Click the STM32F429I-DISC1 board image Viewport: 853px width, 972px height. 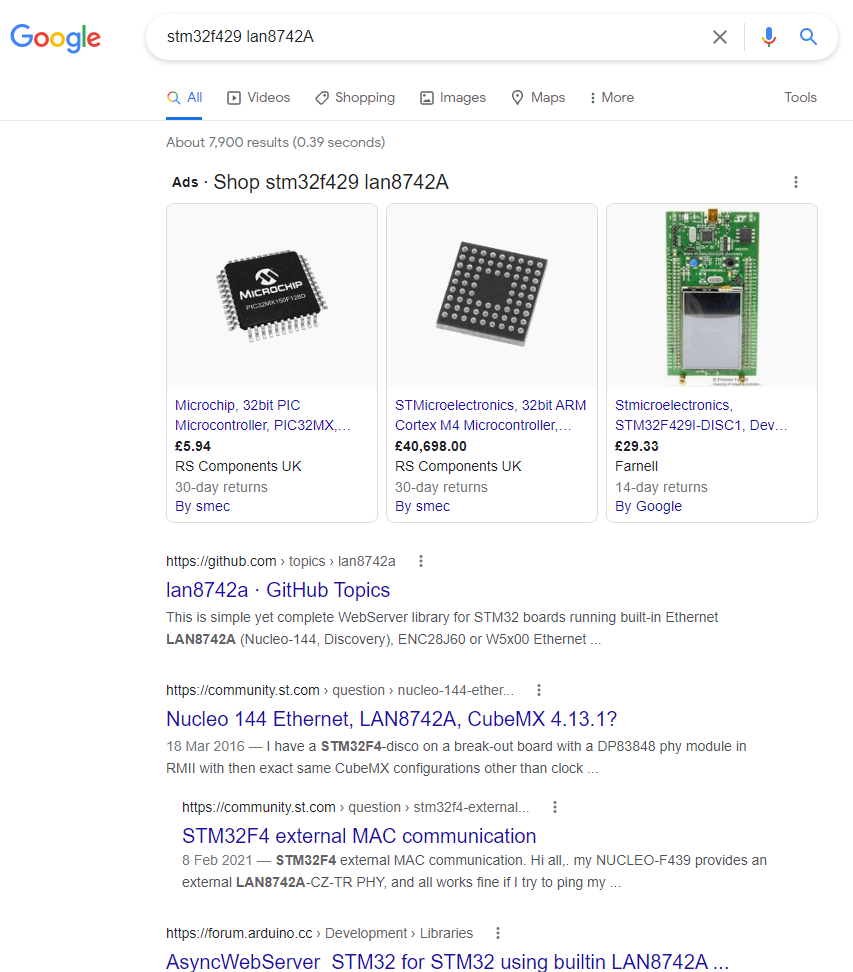click(712, 296)
